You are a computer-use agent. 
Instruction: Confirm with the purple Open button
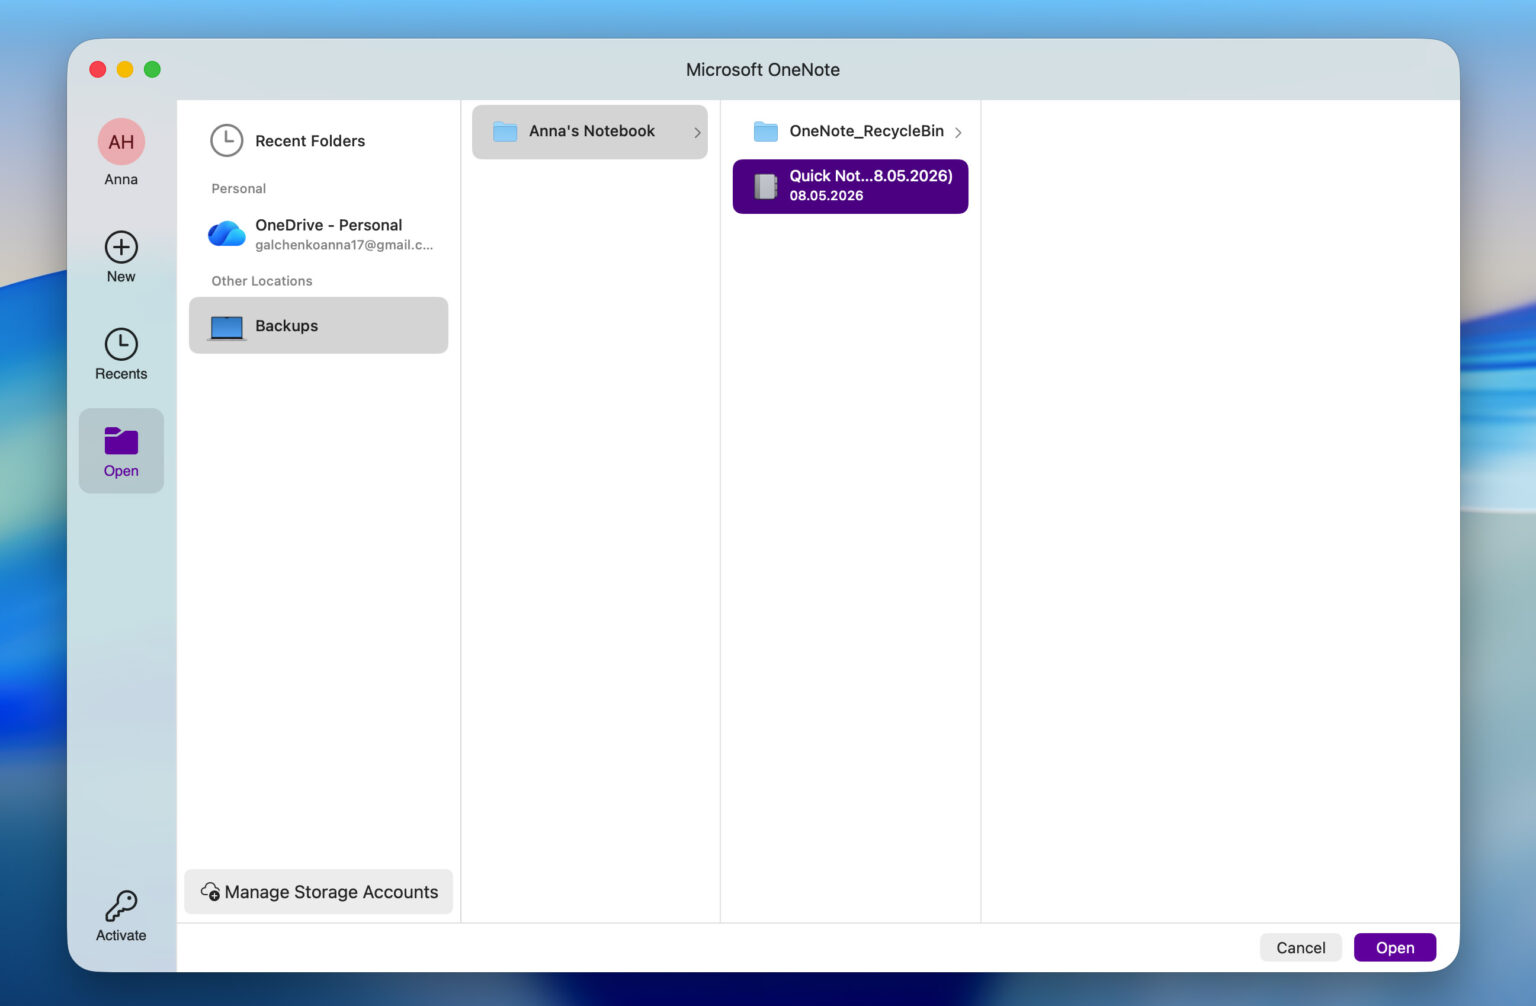coord(1394,947)
